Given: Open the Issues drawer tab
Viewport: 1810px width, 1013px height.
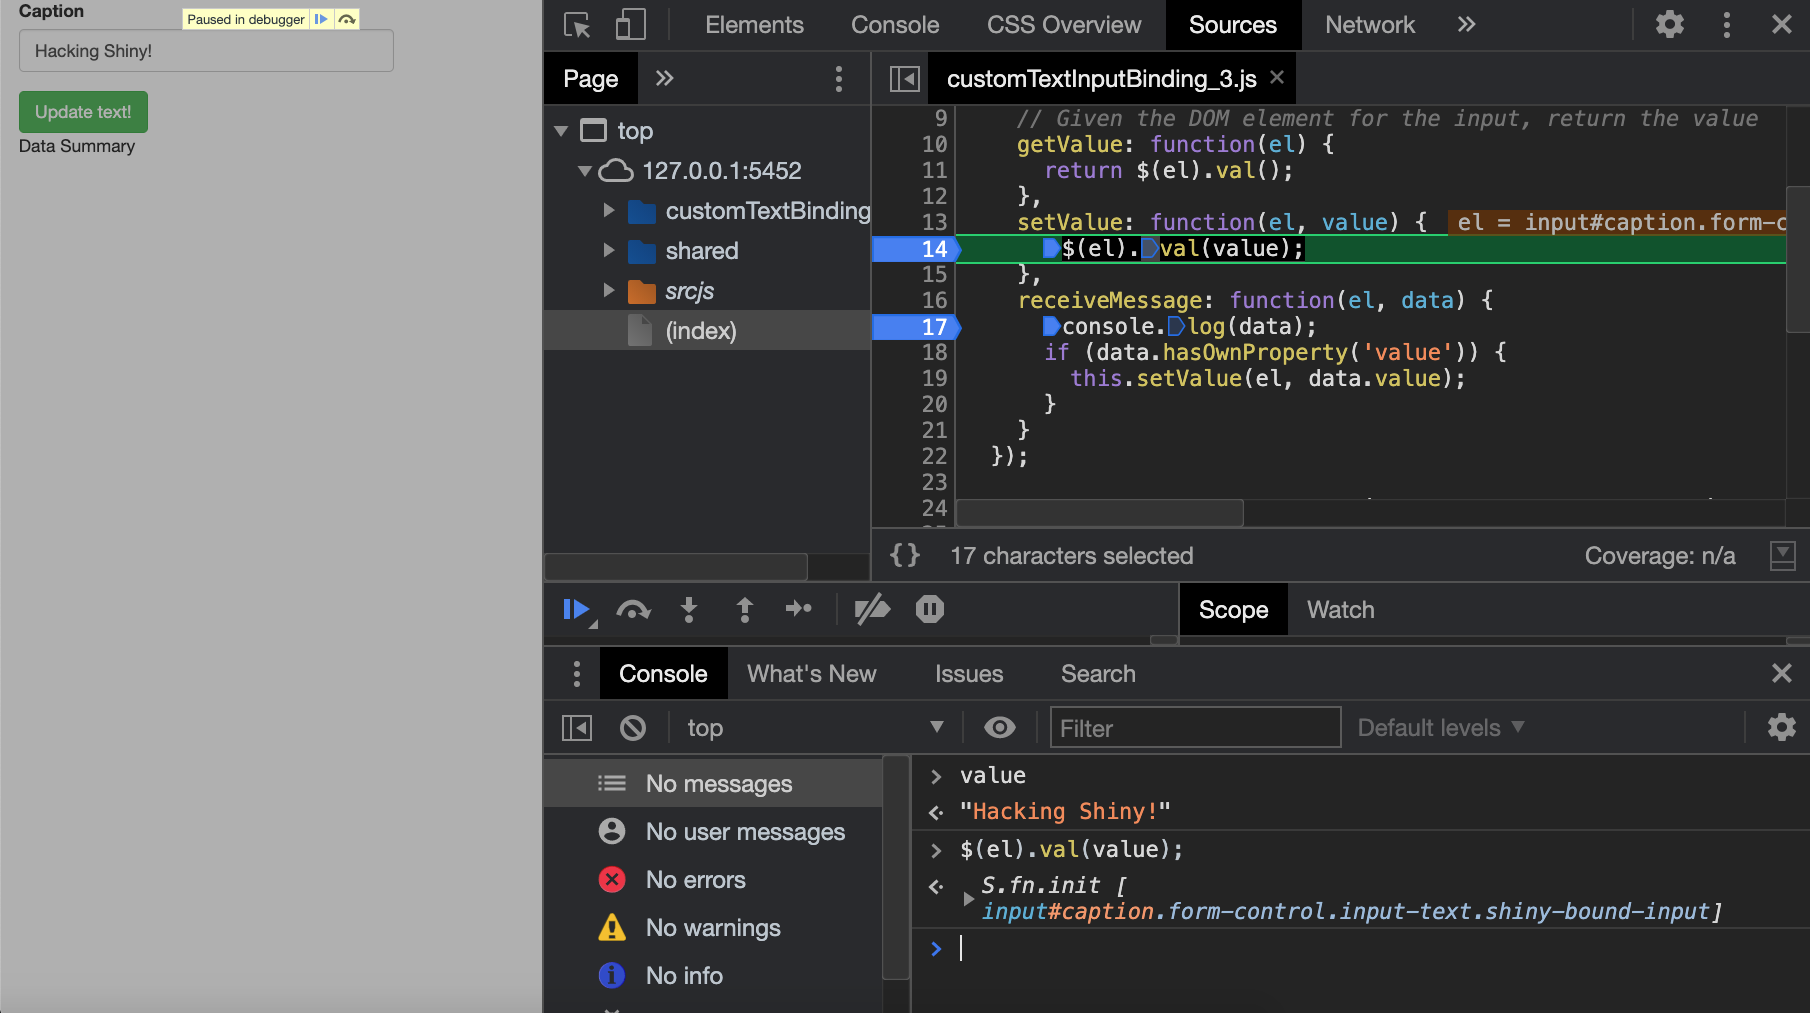Looking at the screenshot, I should 969,674.
